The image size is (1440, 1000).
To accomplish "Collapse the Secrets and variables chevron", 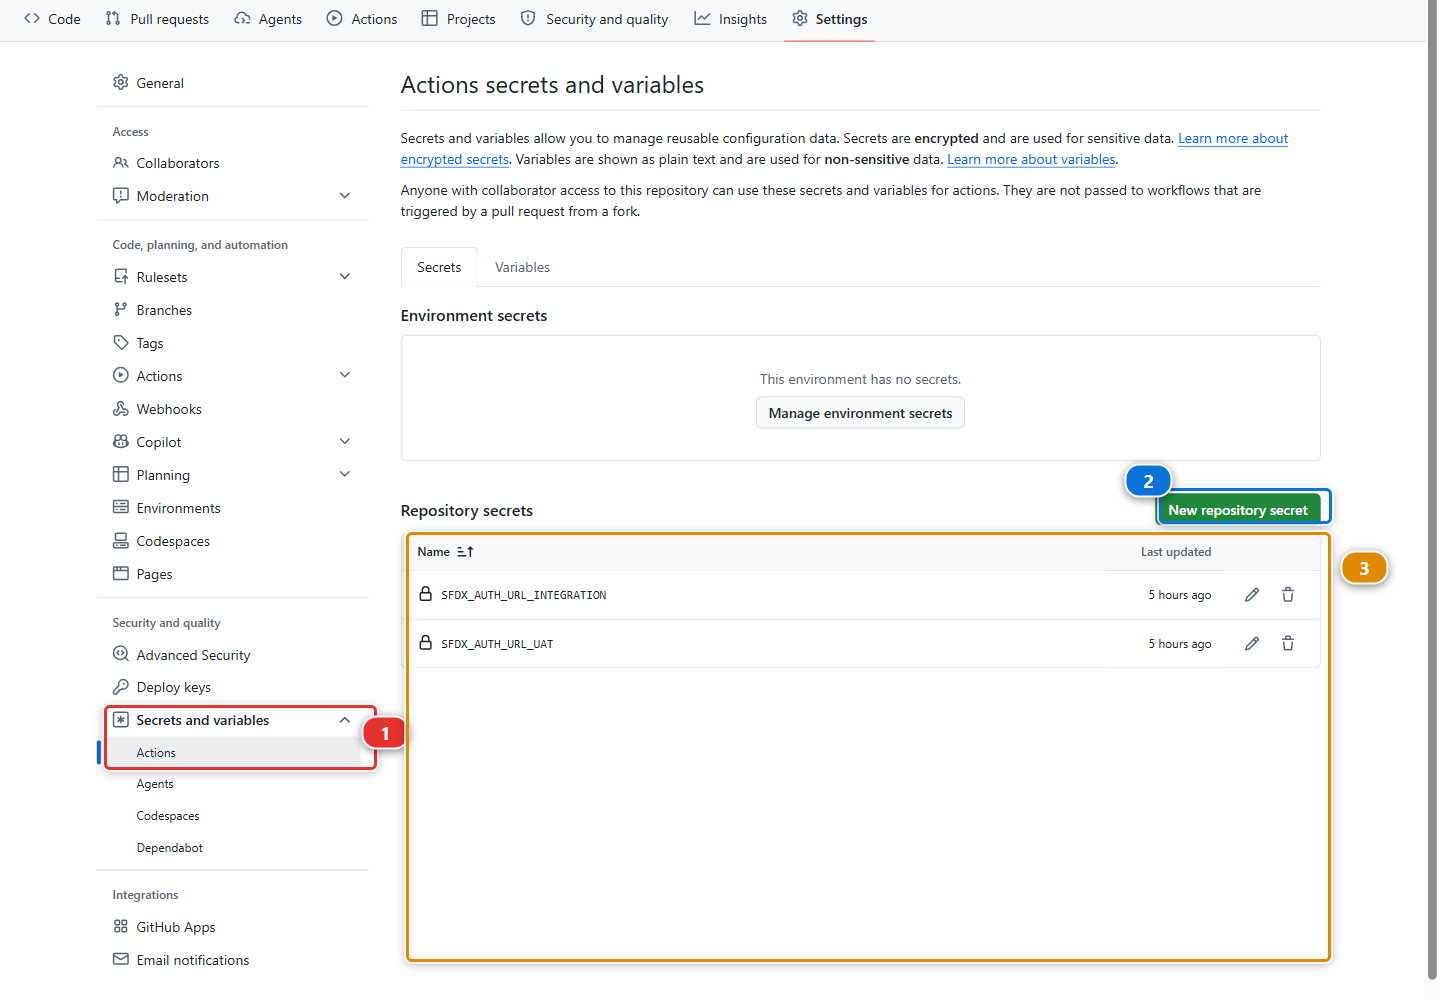I will click(x=345, y=720).
